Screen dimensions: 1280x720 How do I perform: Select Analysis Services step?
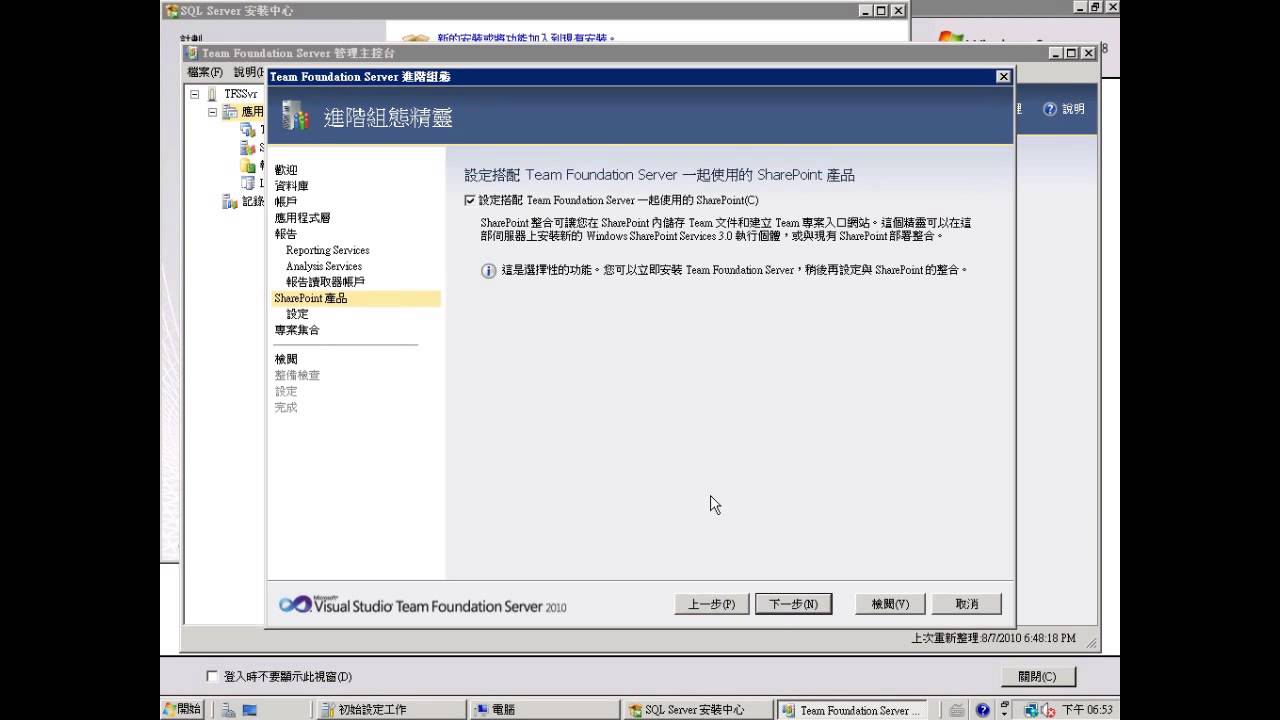click(324, 266)
